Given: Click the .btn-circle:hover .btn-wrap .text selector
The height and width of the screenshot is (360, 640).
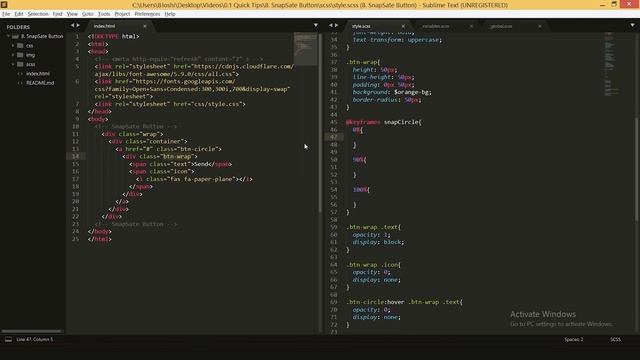Looking at the screenshot, I should [x=404, y=302].
